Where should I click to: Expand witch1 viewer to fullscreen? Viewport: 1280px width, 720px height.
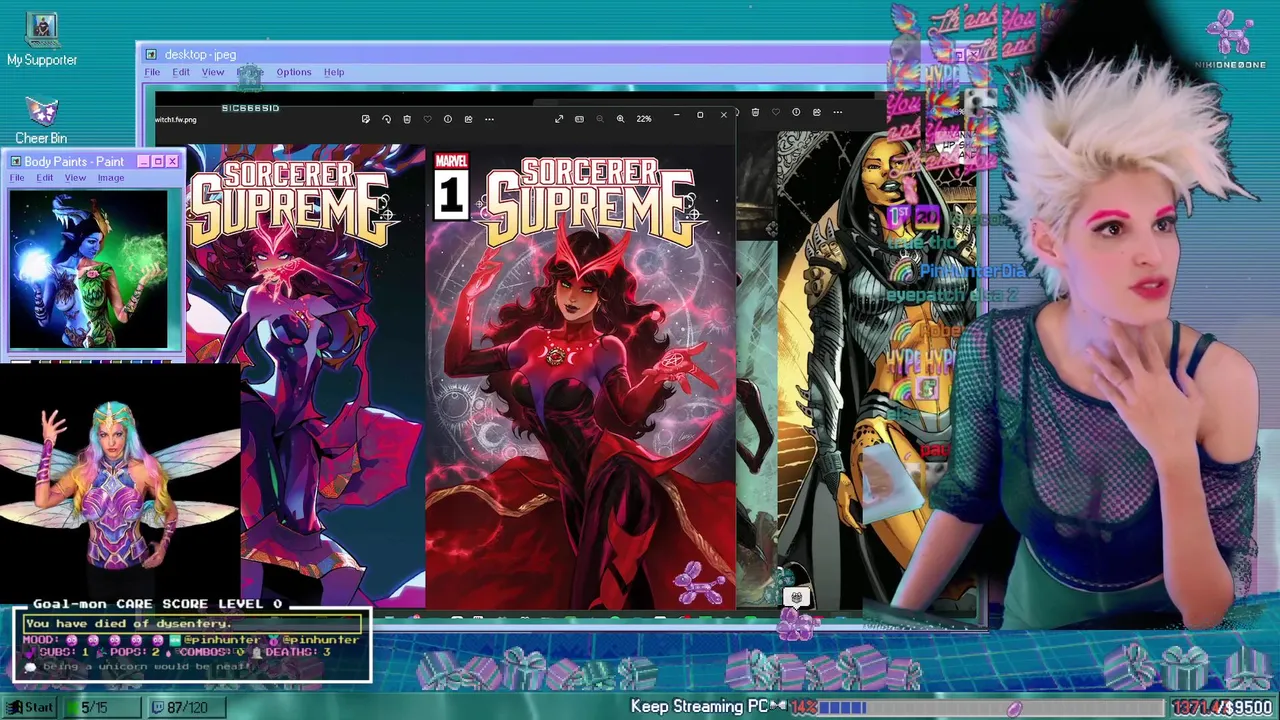(559, 119)
